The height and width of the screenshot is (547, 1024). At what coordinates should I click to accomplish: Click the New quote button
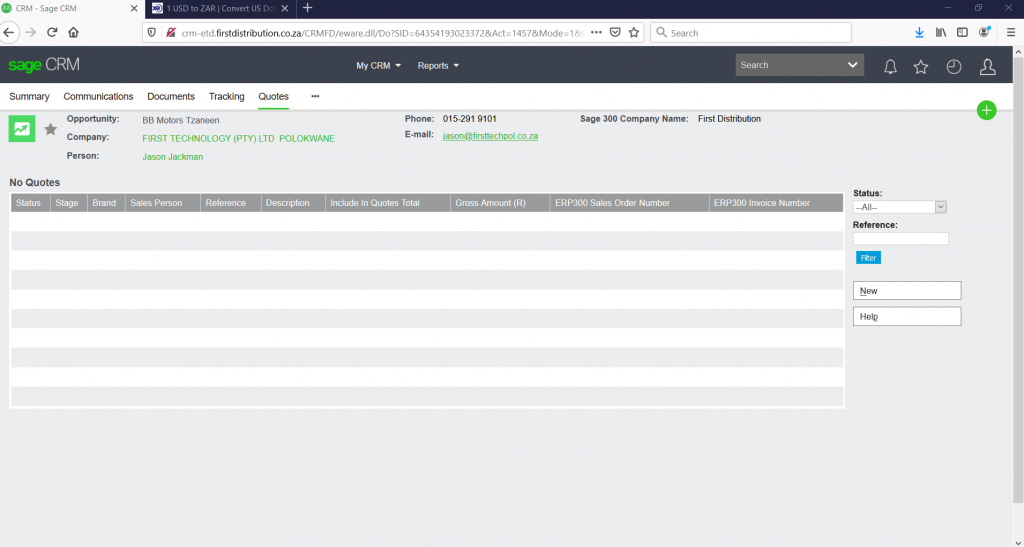pos(906,291)
